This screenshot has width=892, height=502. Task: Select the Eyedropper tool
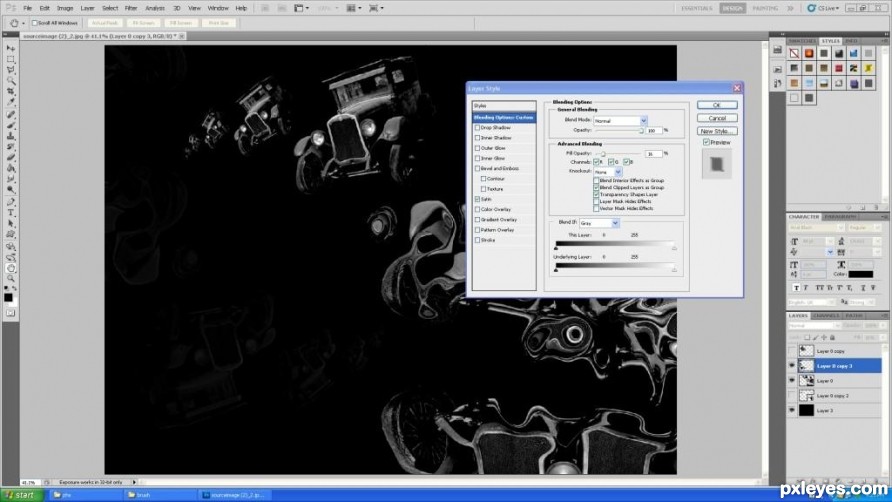pos(11,102)
